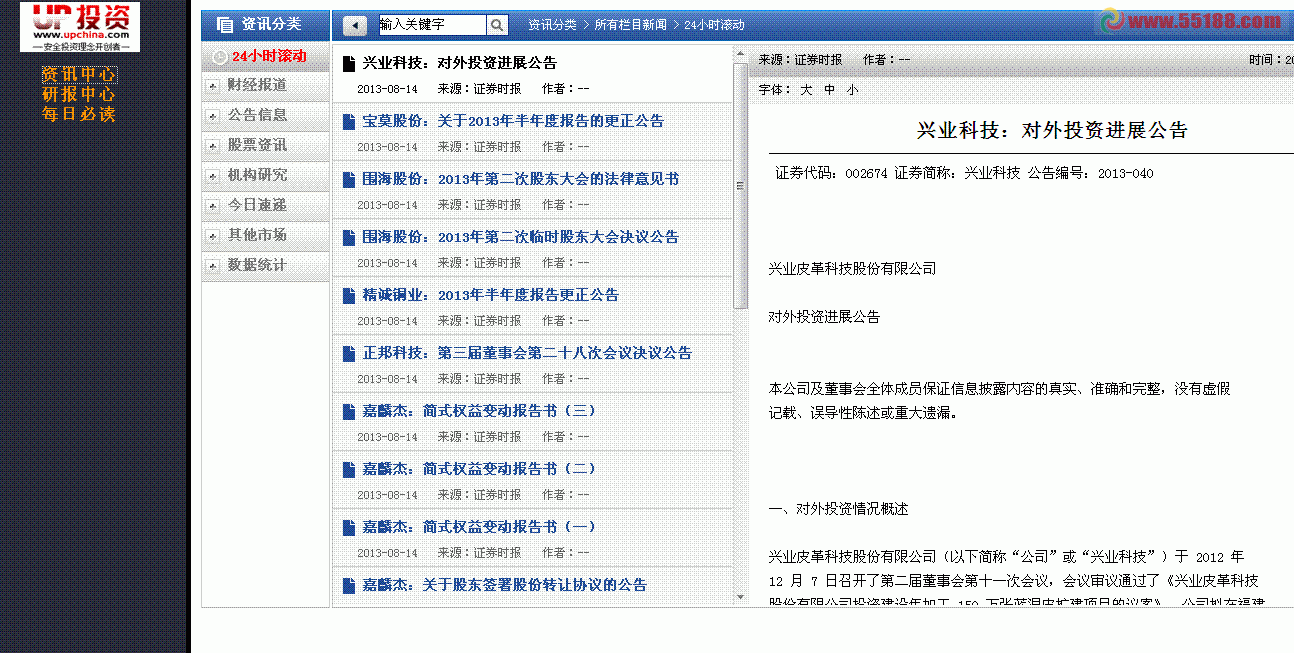The image size is (1294, 653).
Task: Open 嘉麟杰：简式权益变动报告书（一）
Action: 479,527
